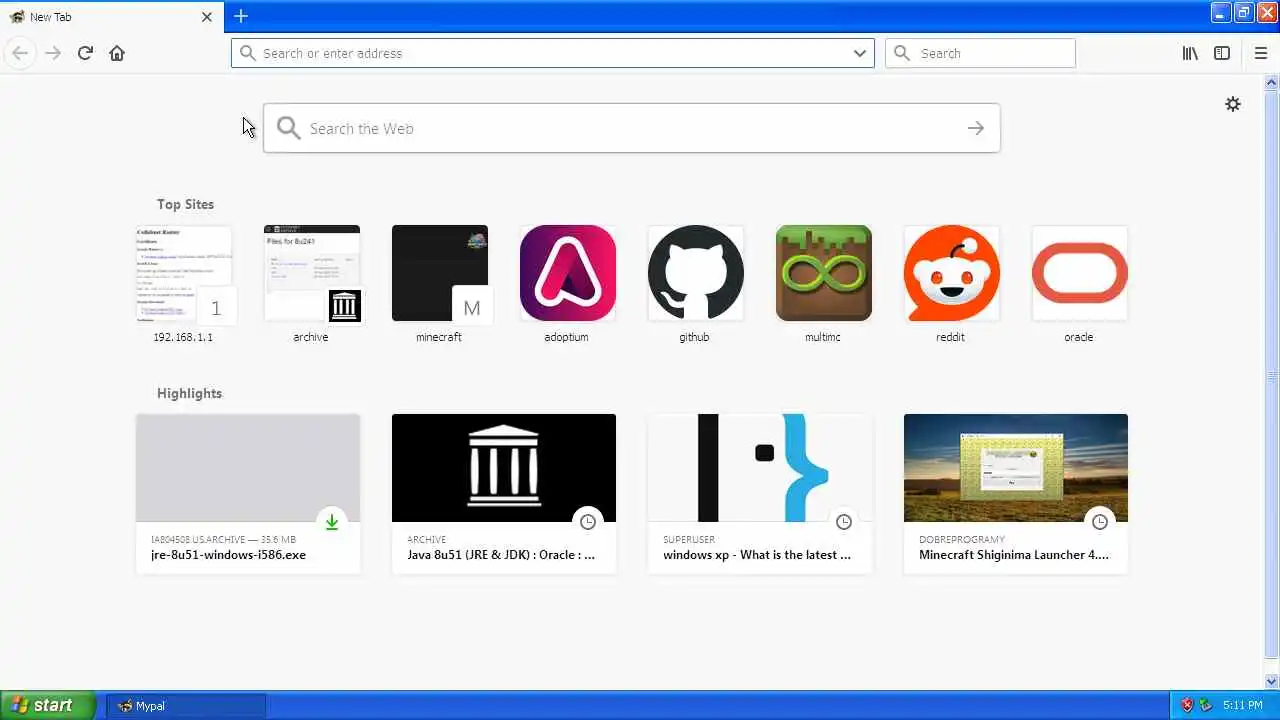Screen dimensions: 1280x720
Task: Open the reddit top site tile
Action: [951, 273]
